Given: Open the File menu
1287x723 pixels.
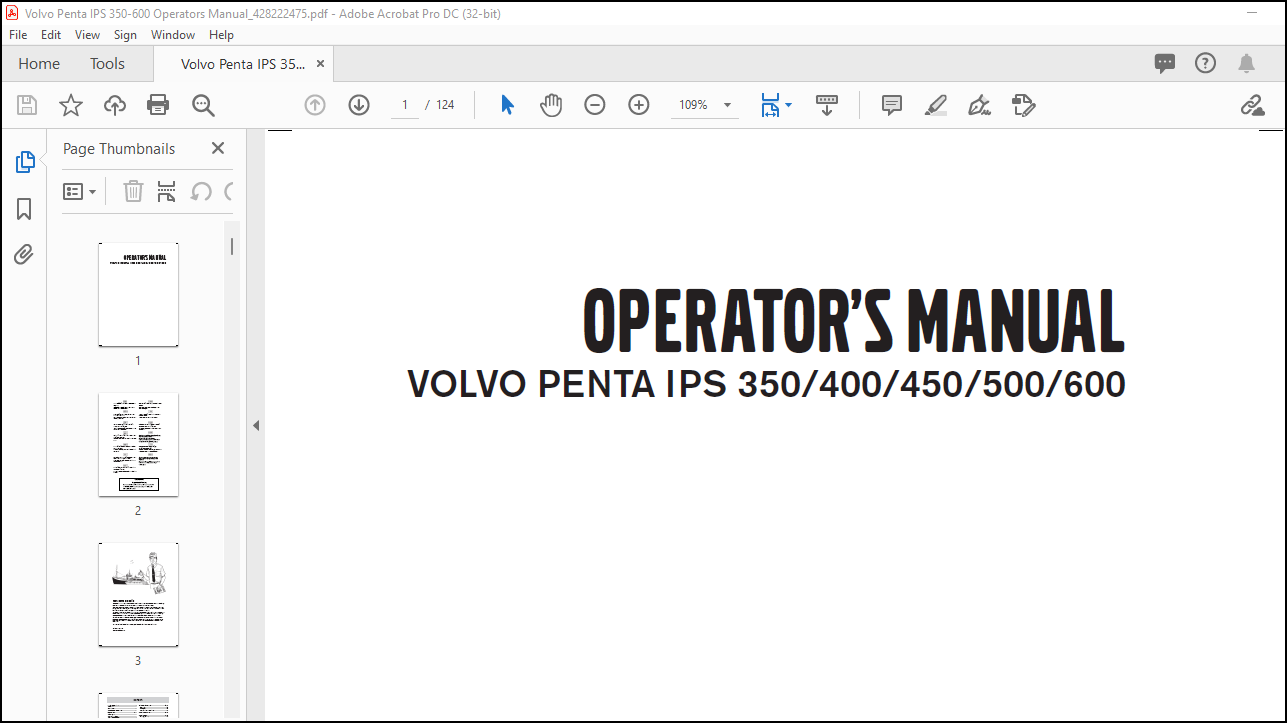Looking at the screenshot, I should point(18,35).
